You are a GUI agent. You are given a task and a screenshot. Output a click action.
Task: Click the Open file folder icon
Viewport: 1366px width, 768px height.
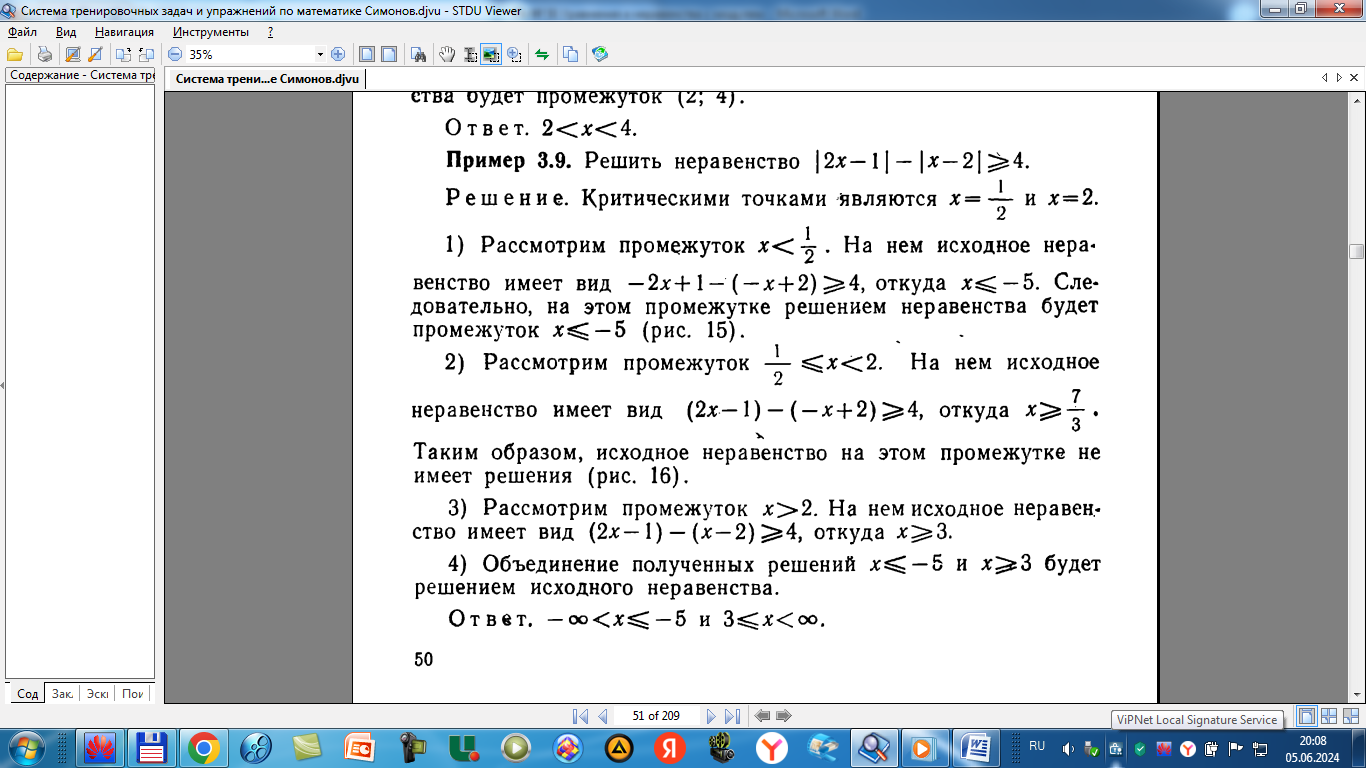15,54
